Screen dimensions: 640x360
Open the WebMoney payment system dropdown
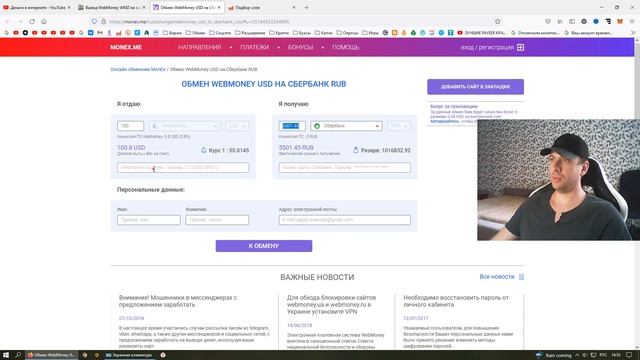click(185, 126)
